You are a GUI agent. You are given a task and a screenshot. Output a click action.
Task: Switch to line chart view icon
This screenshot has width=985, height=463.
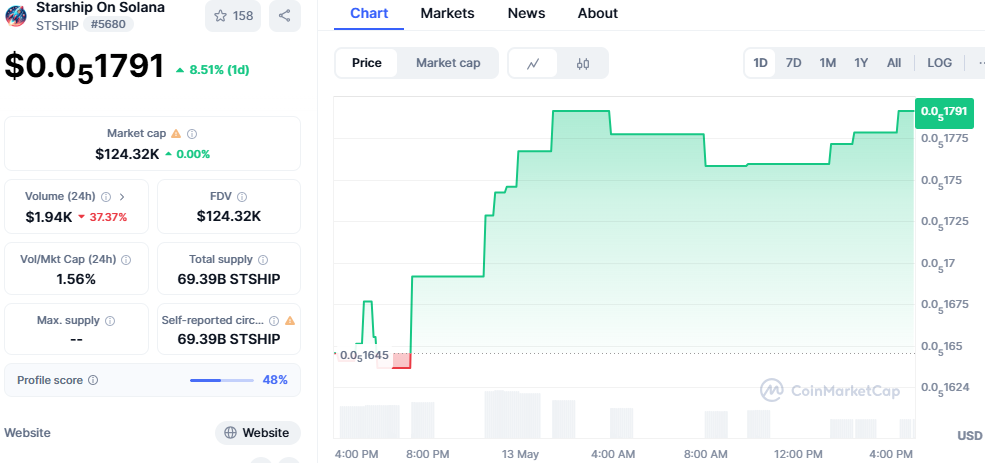point(533,63)
